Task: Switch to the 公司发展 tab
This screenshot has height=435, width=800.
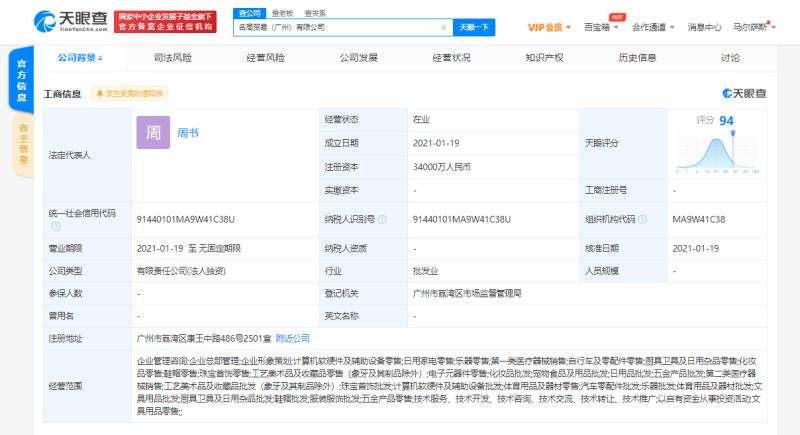Action: (x=359, y=58)
